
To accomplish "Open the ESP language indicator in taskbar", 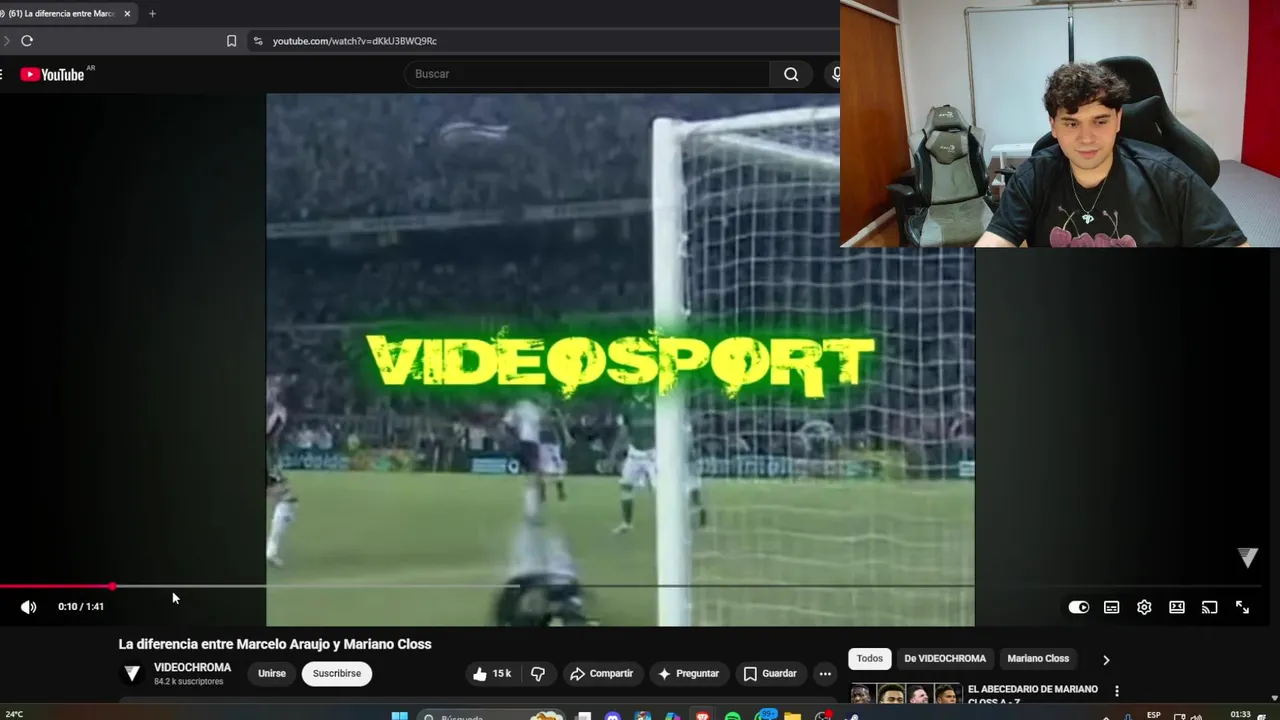I will click(x=1154, y=715).
